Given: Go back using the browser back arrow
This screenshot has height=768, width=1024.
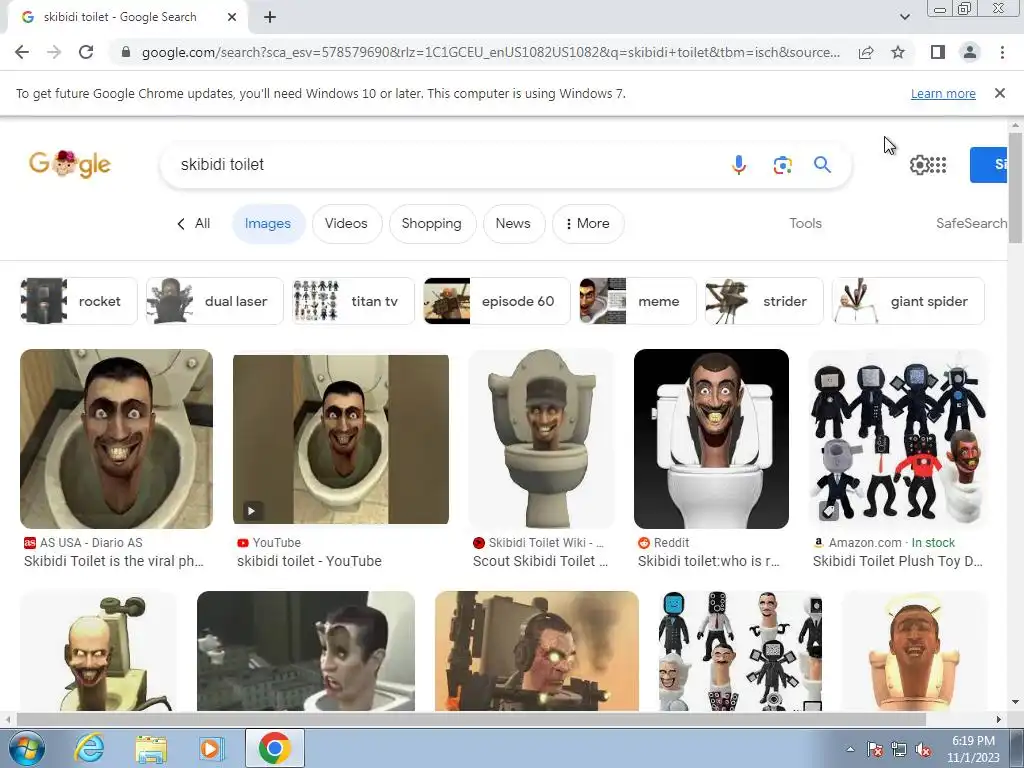Looking at the screenshot, I should [22, 52].
